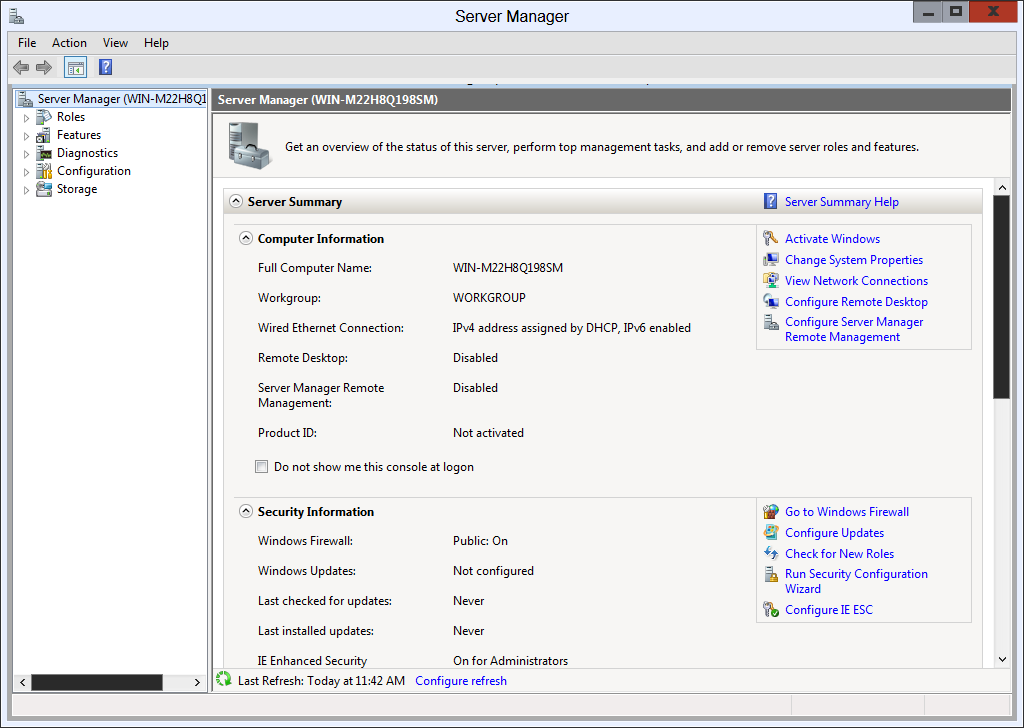The width and height of the screenshot is (1024, 728).
Task: Click the Server Summary Help icon
Action: click(x=770, y=202)
